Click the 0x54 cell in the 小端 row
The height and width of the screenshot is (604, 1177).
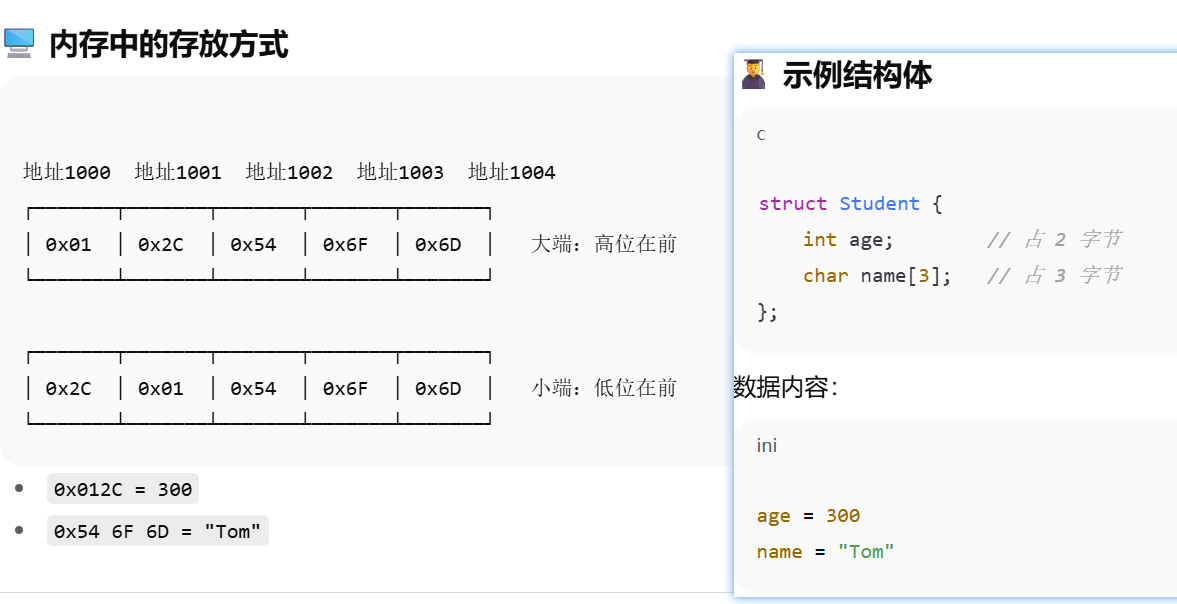[254, 389]
